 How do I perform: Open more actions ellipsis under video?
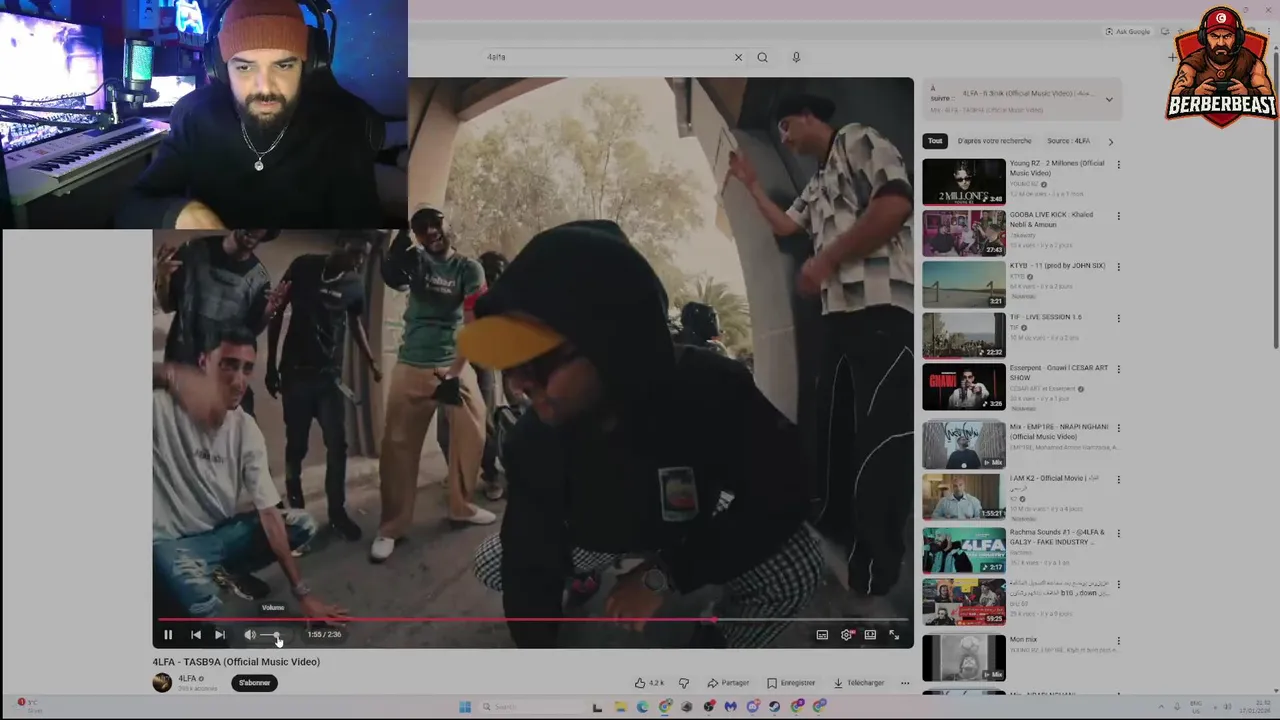click(905, 683)
